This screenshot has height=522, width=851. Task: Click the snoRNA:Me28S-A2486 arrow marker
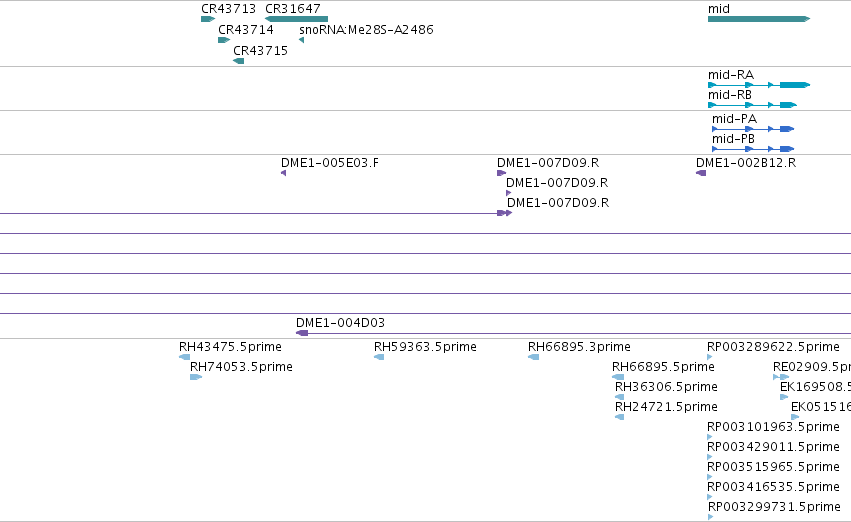[x=302, y=40]
